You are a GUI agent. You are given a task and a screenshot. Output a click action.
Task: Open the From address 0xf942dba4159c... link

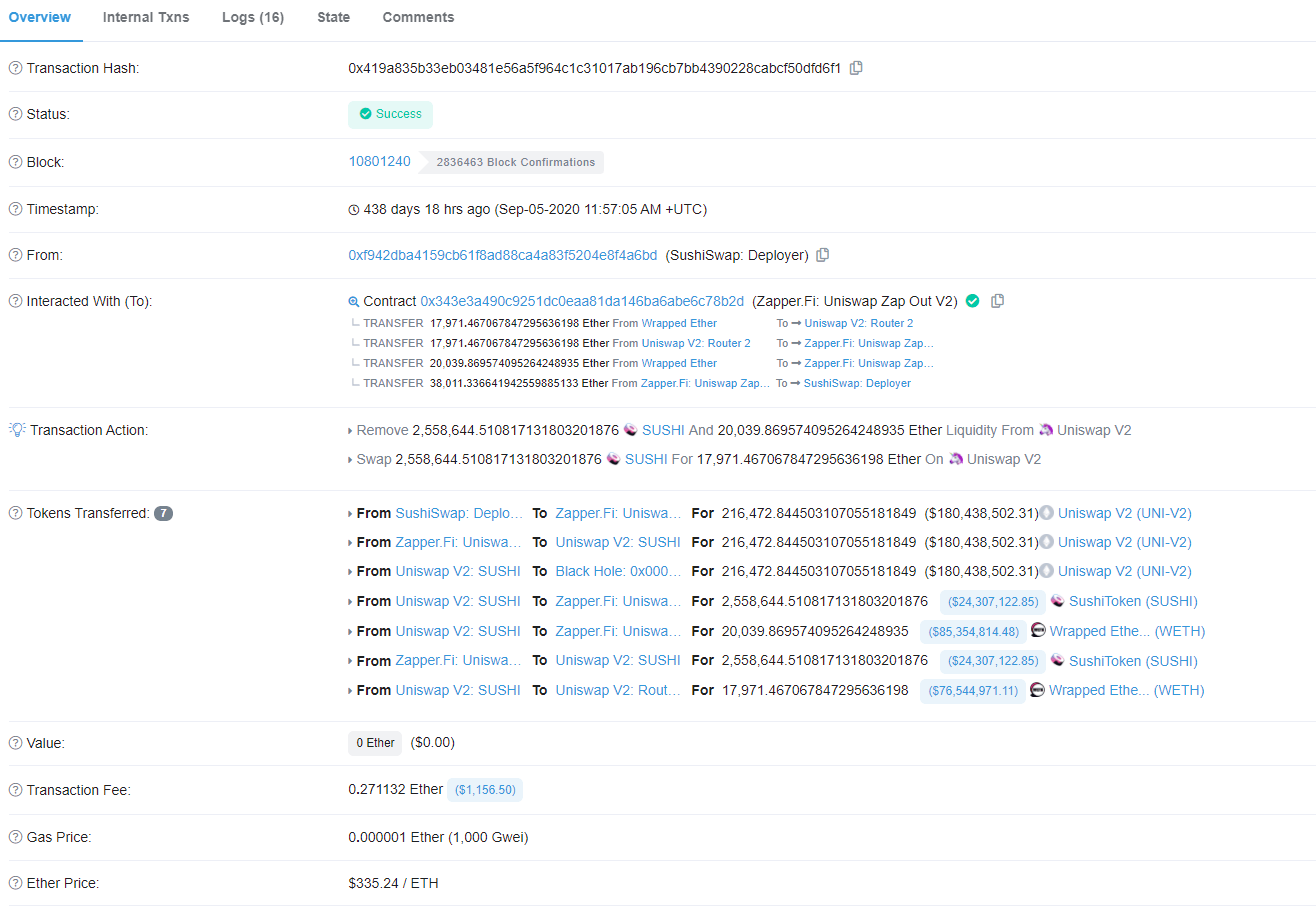click(503, 255)
